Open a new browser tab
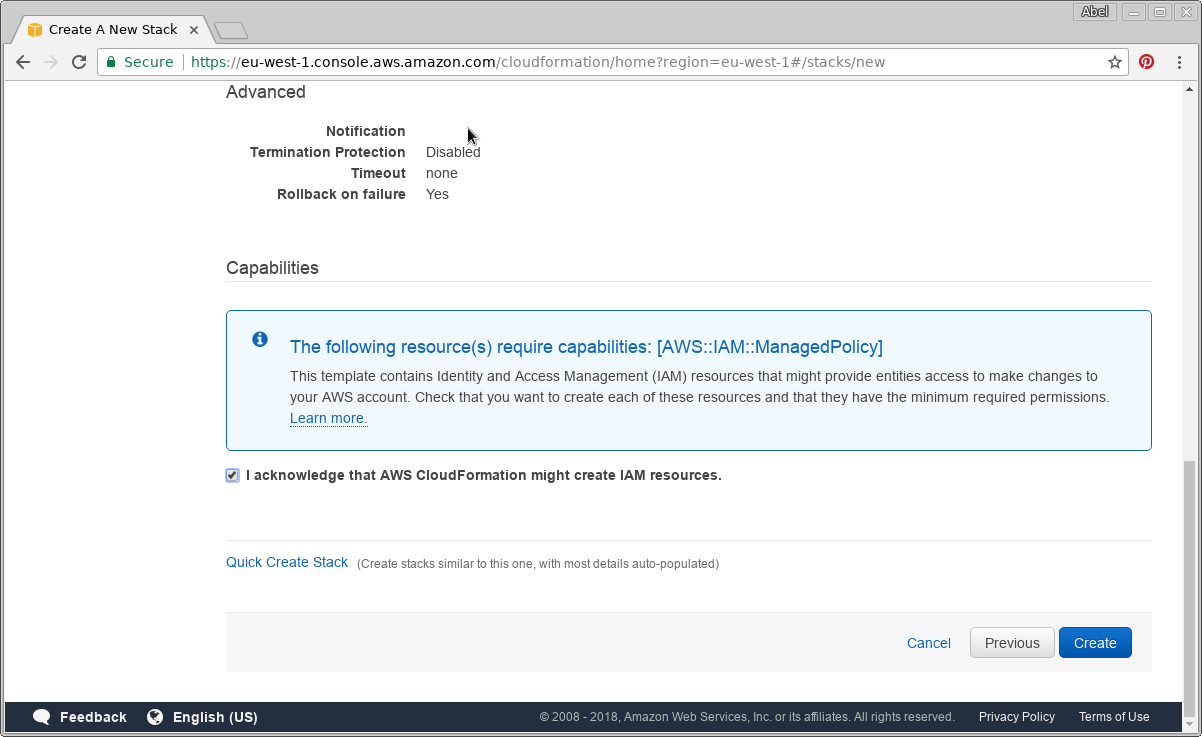Screen dimensions: 1202x737 [x=231, y=31]
